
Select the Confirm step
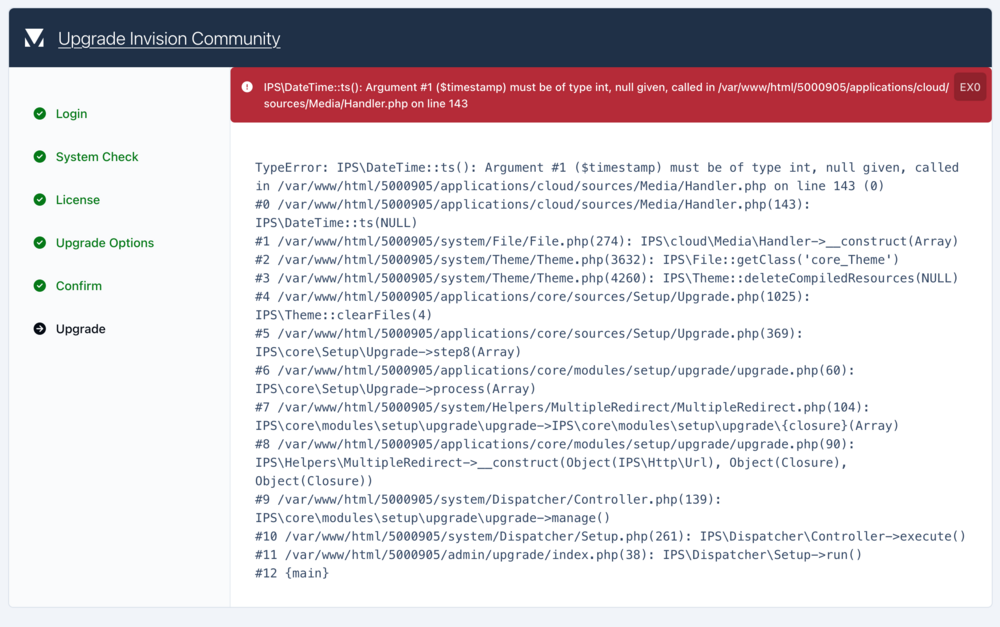pos(78,286)
